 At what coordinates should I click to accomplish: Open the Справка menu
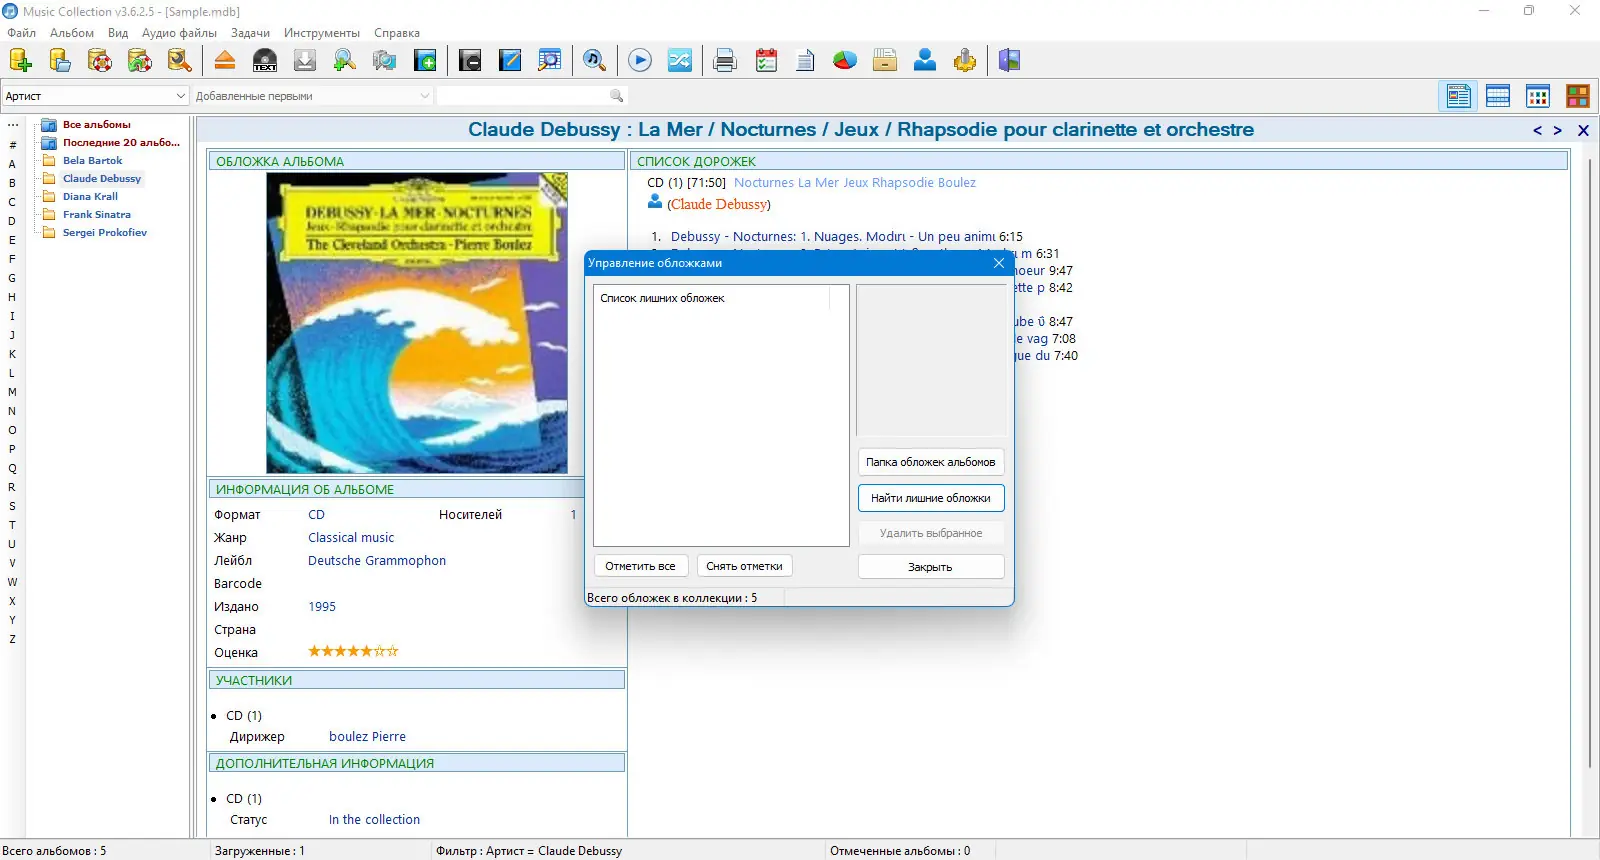click(x=397, y=33)
